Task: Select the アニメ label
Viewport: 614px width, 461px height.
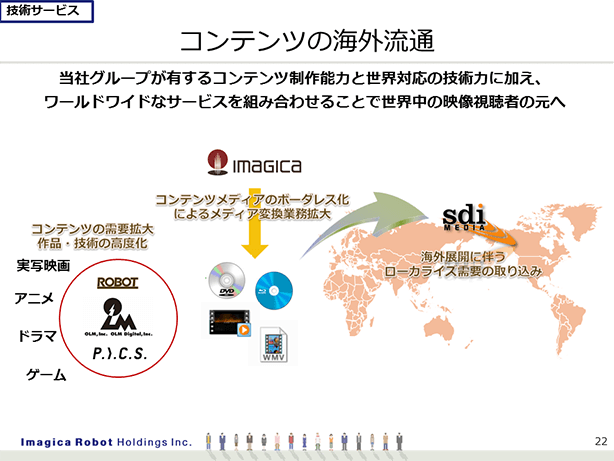Action: [x=34, y=299]
